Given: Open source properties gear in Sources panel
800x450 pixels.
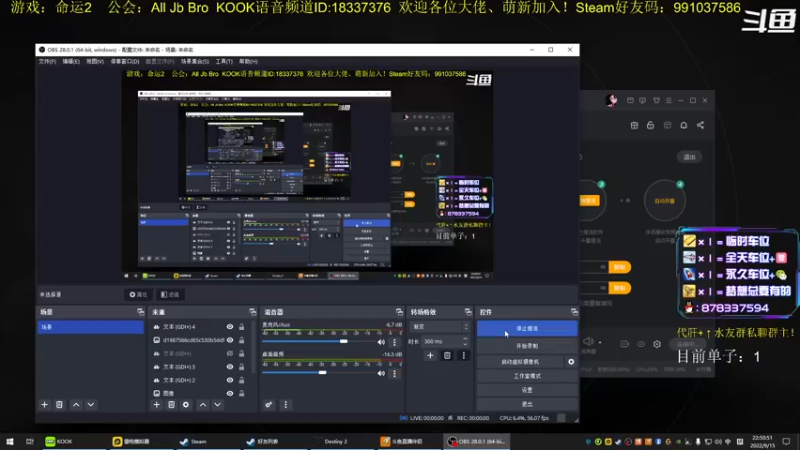Looking at the screenshot, I should click(186, 405).
